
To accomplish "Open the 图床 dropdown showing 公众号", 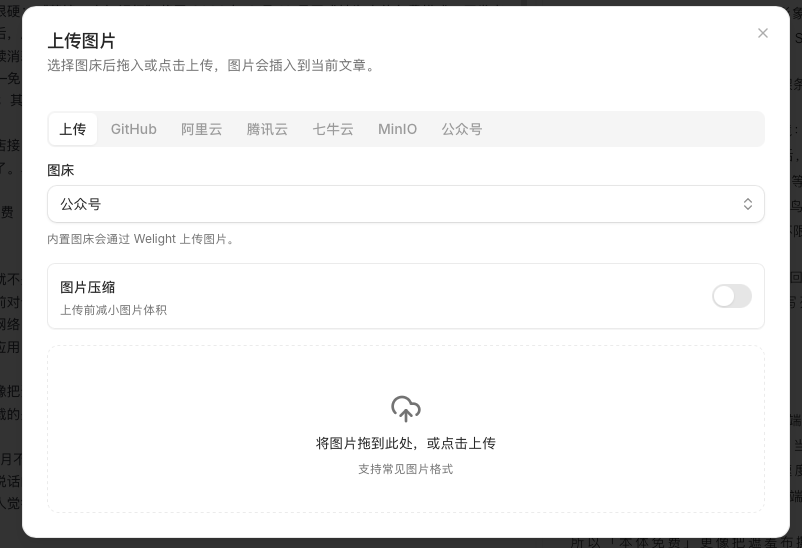I will 406,204.
